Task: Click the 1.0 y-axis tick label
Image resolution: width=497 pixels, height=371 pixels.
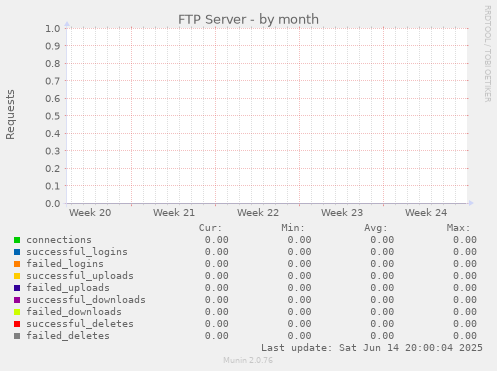Action: pyautogui.click(x=53, y=28)
